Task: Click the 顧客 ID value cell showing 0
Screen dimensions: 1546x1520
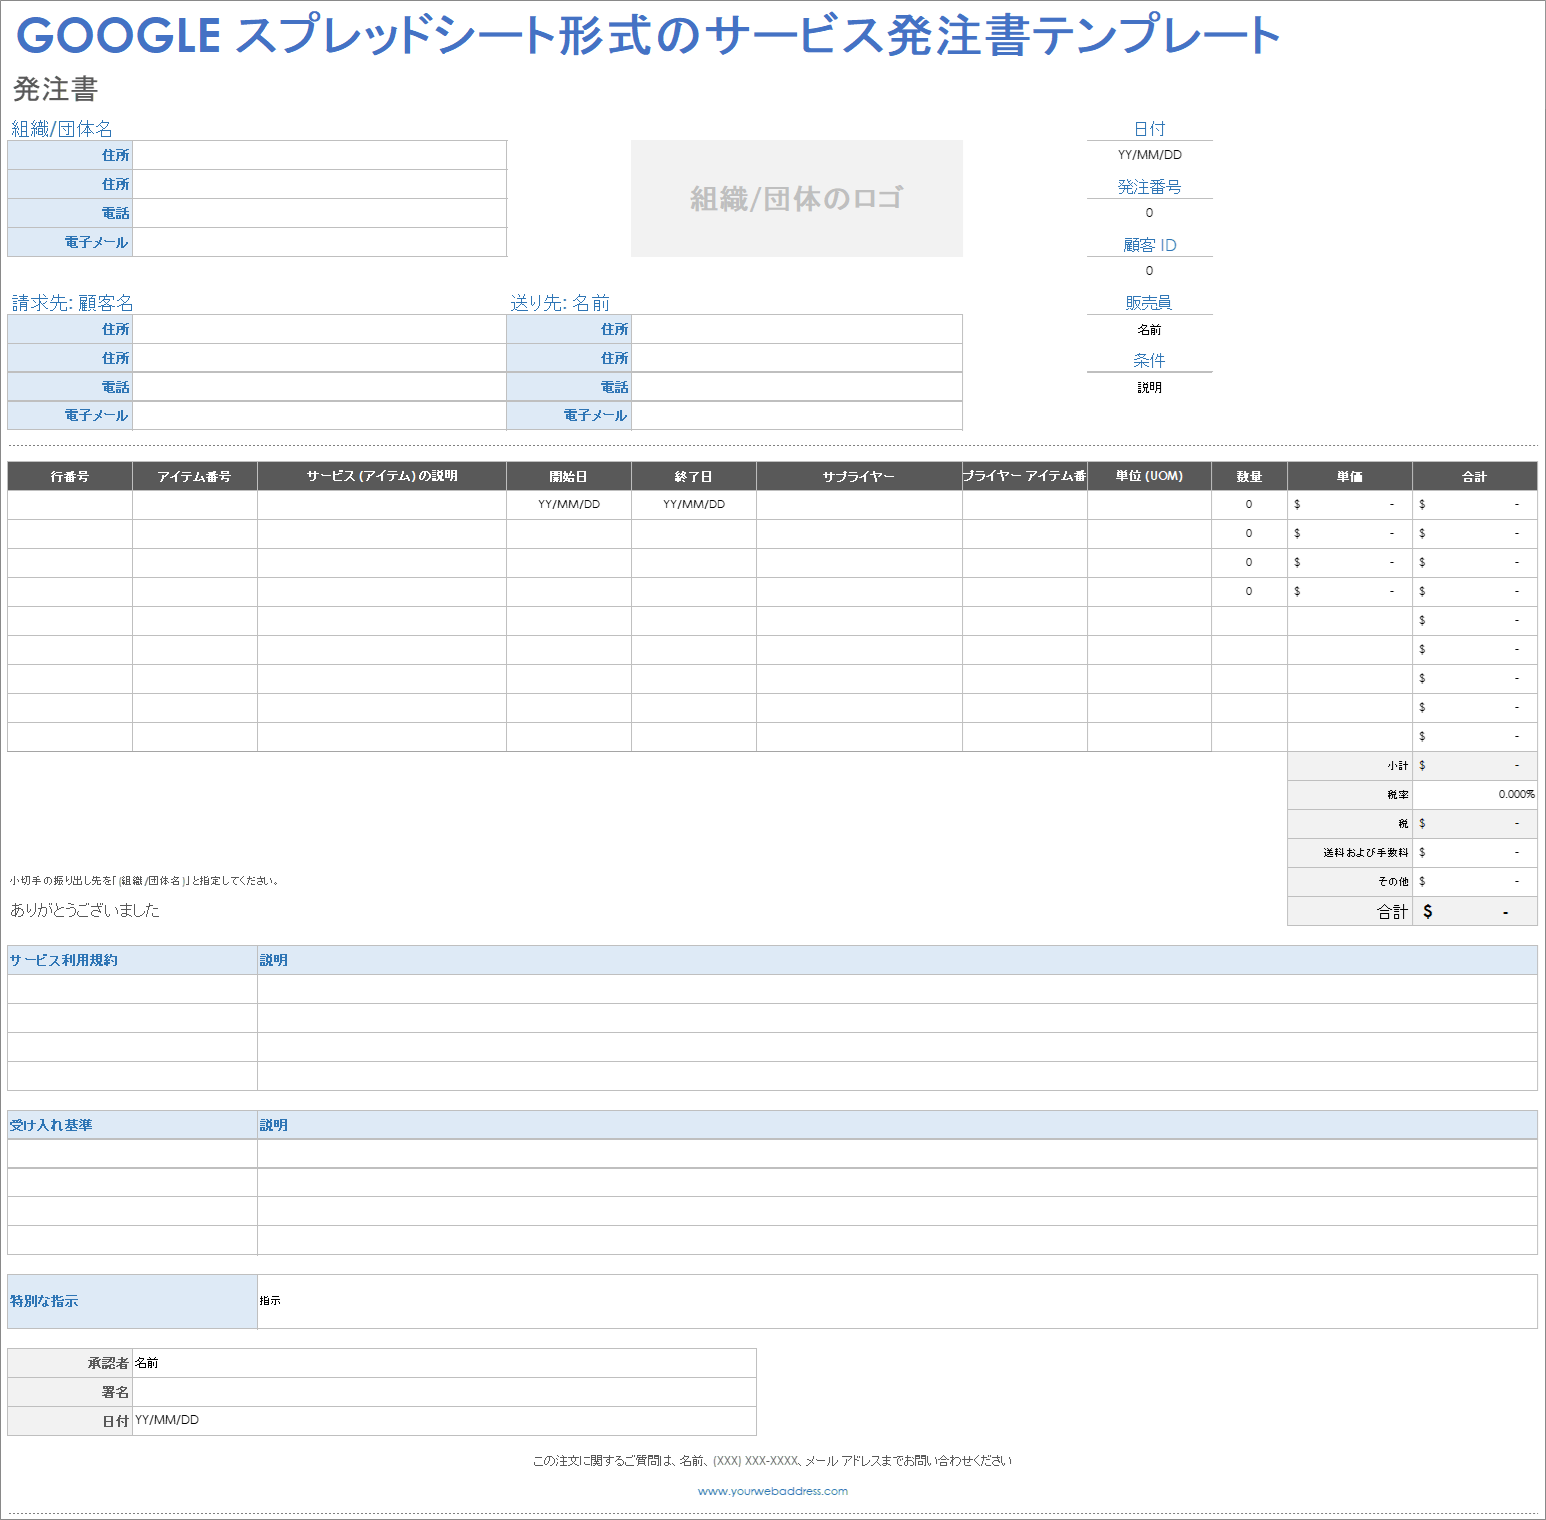Action: (1149, 270)
